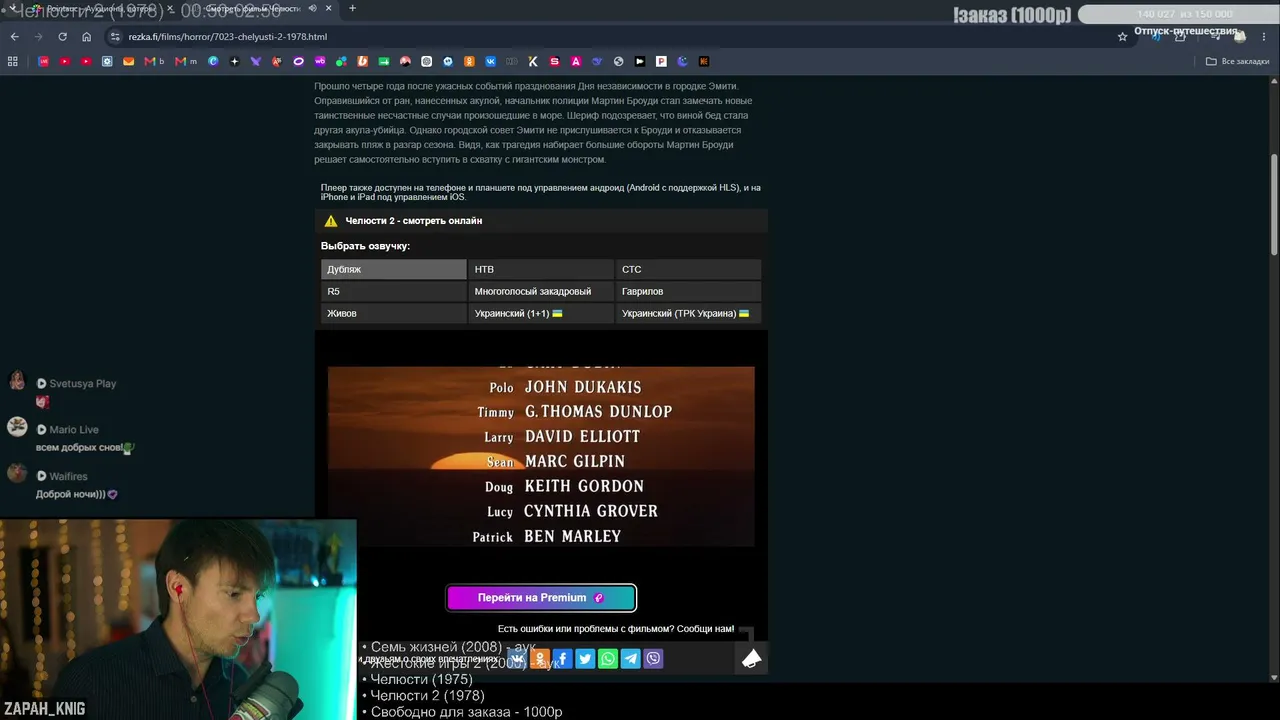Viewport: 1280px width, 720px height.
Task: Go back to the previous page
Action: (14, 37)
